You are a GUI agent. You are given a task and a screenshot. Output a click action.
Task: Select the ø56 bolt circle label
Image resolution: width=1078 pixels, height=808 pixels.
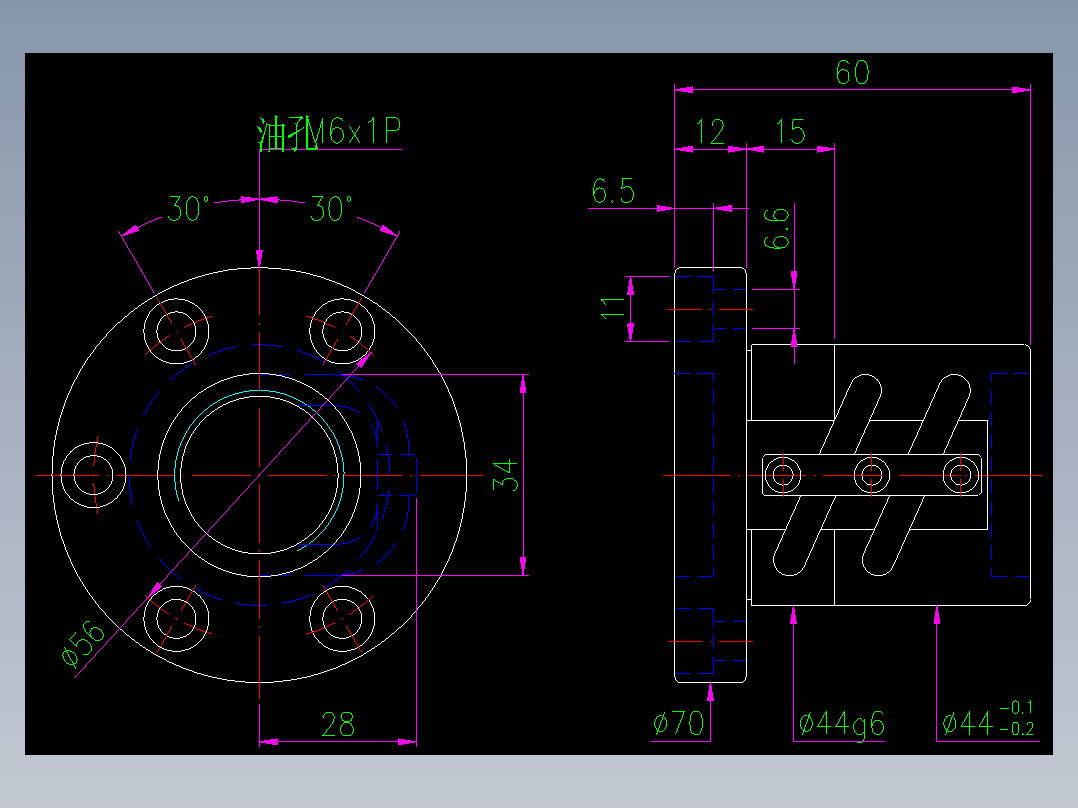click(x=83, y=644)
